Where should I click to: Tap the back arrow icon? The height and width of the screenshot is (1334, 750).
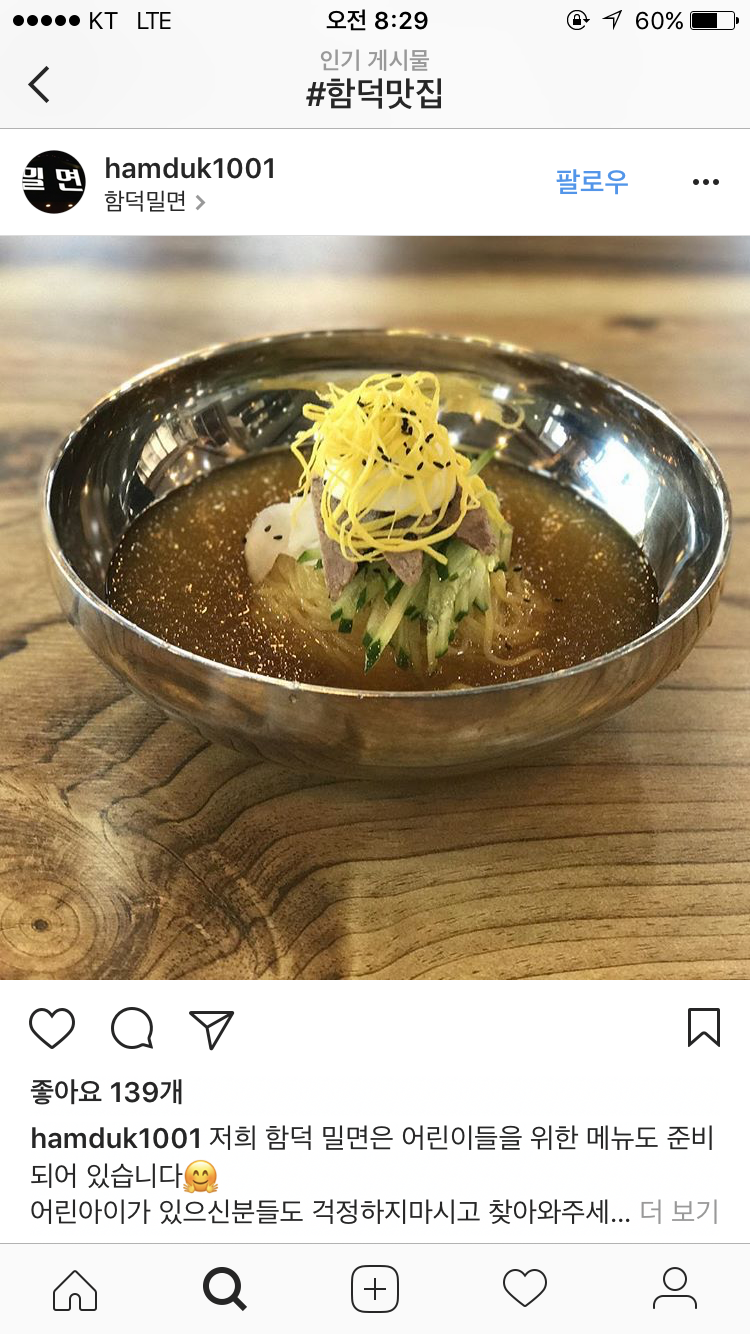(x=39, y=84)
